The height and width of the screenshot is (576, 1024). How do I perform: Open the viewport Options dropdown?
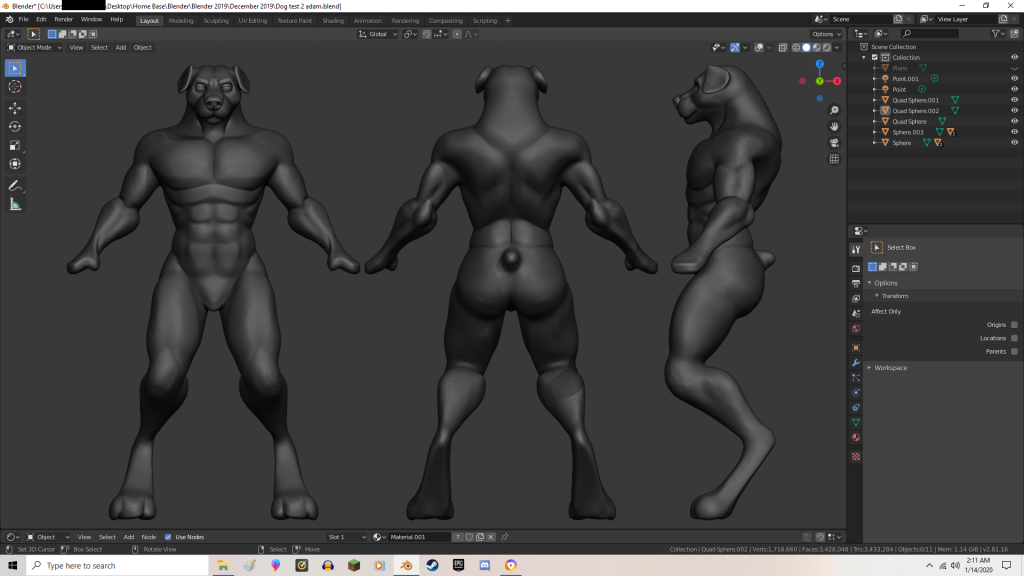click(x=826, y=34)
